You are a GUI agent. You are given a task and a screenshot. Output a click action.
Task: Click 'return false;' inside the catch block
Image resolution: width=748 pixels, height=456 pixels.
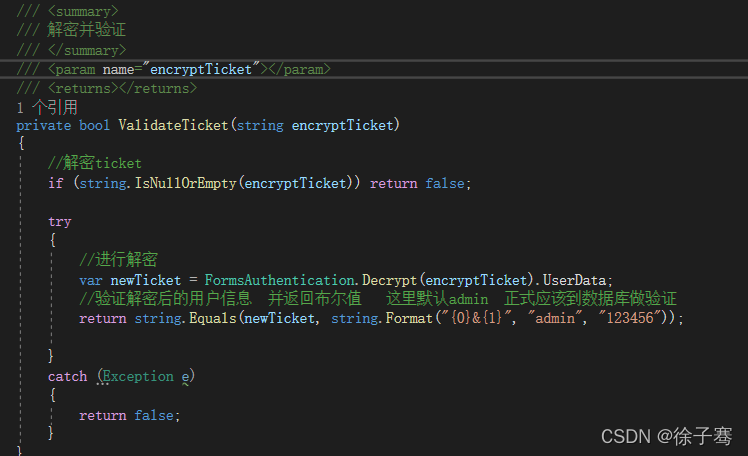pyautogui.click(x=130, y=415)
